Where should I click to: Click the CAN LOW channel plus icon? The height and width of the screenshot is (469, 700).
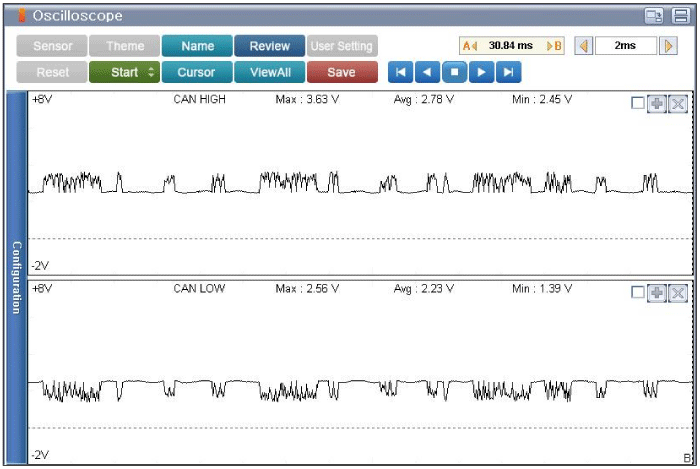click(x=657, y=293)
